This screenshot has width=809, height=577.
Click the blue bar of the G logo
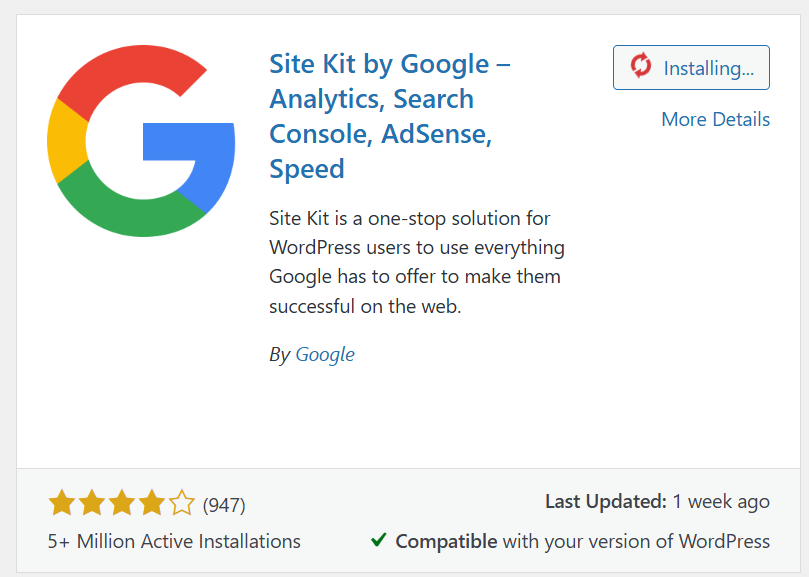click(190, 142)
